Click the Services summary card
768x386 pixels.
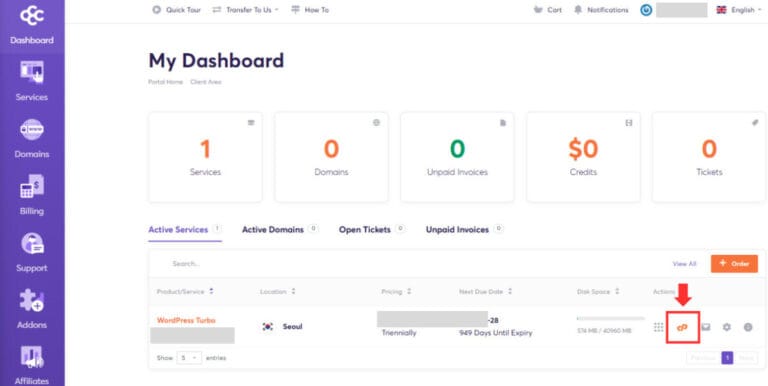tap(205, 157)
